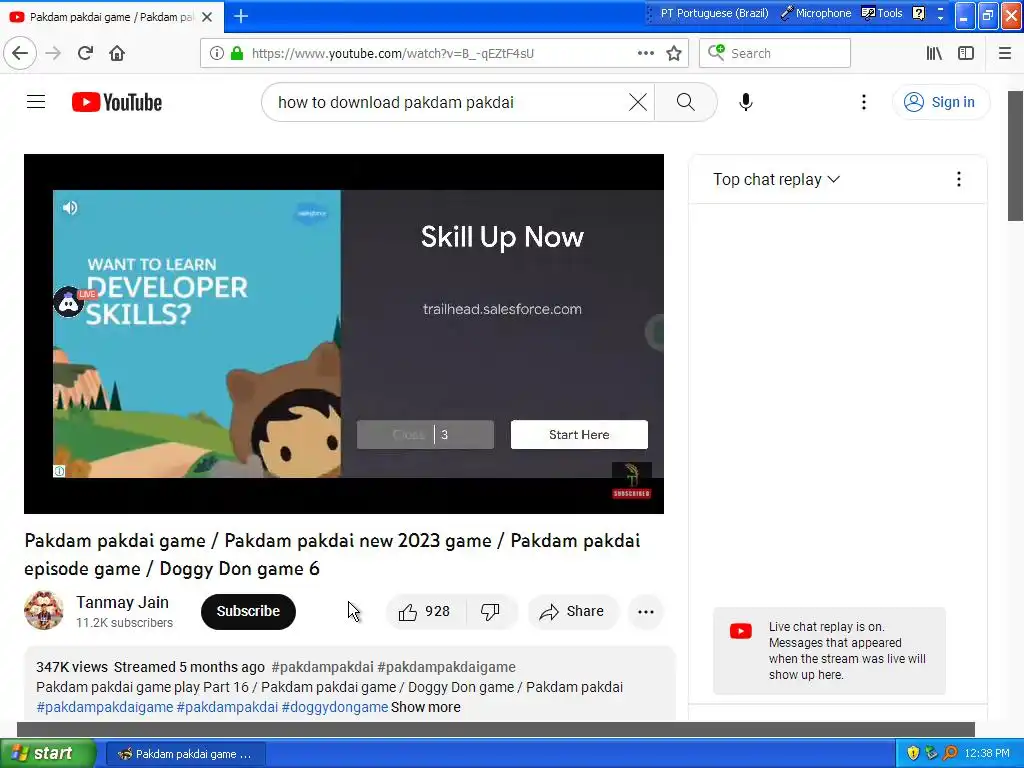The height and width of the screenshot is (768, 1024).
Task: Open a new browser tab
Action: point(241,16)
